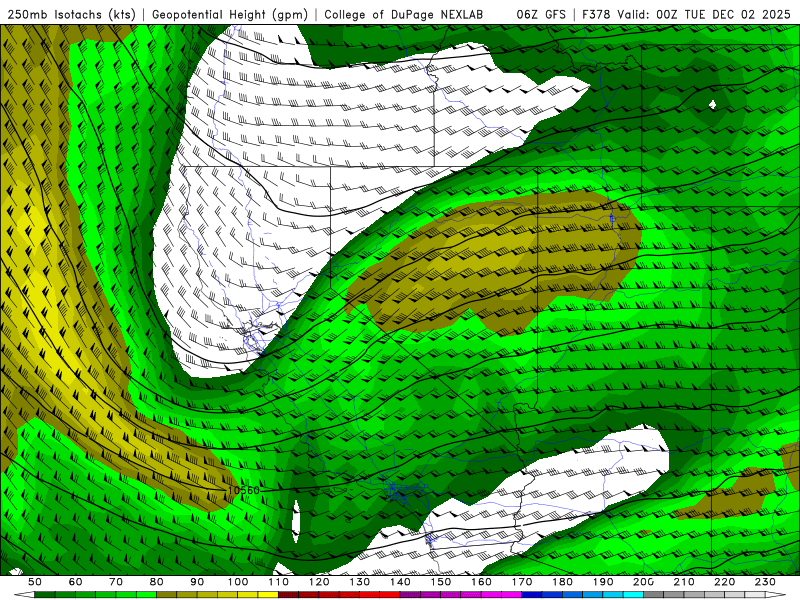Image resolution: width=800 pixels, height=600 pixels.
Task: Click the '80' color bar label
Action: 157,582
